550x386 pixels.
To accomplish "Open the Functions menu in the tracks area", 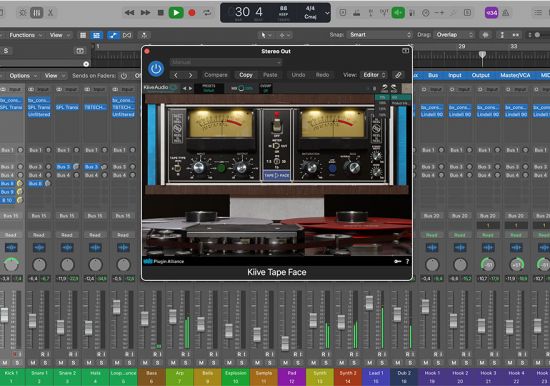I will pyautogui.click(x=25, y=35).
